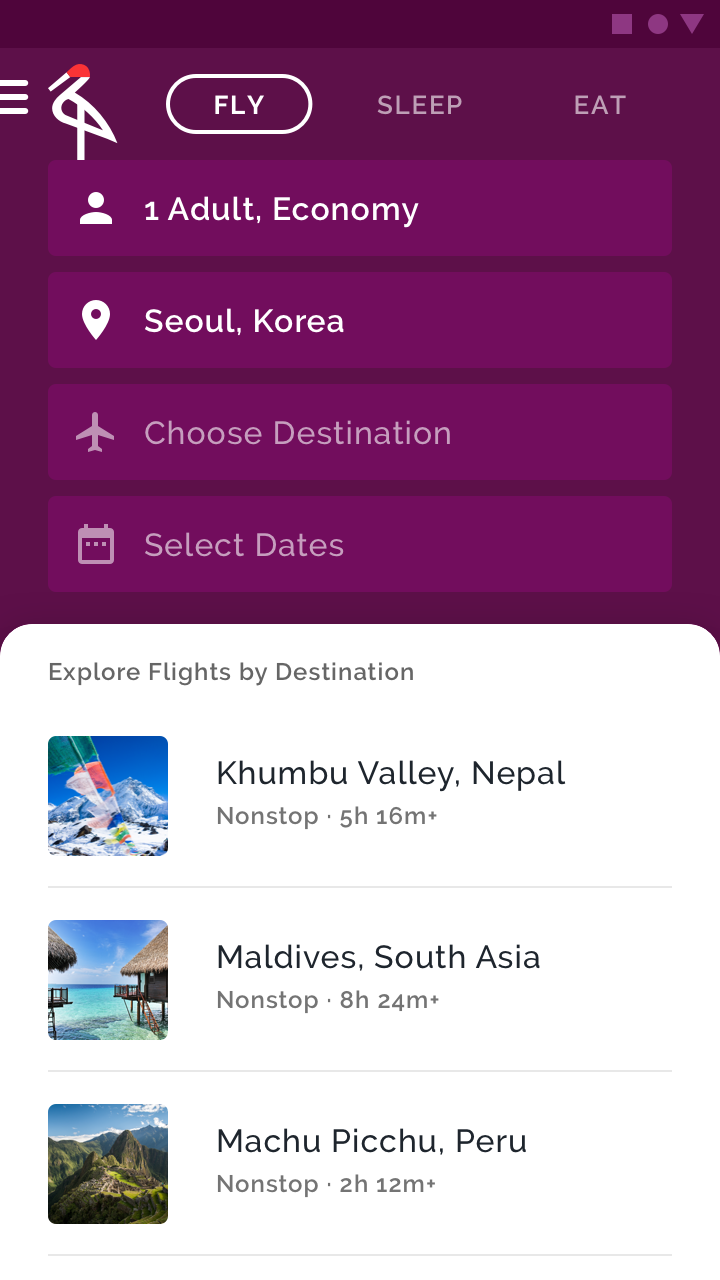Open the Select Dates field
This screenshot has height=1280, width=720.
[x=360, y=544]
